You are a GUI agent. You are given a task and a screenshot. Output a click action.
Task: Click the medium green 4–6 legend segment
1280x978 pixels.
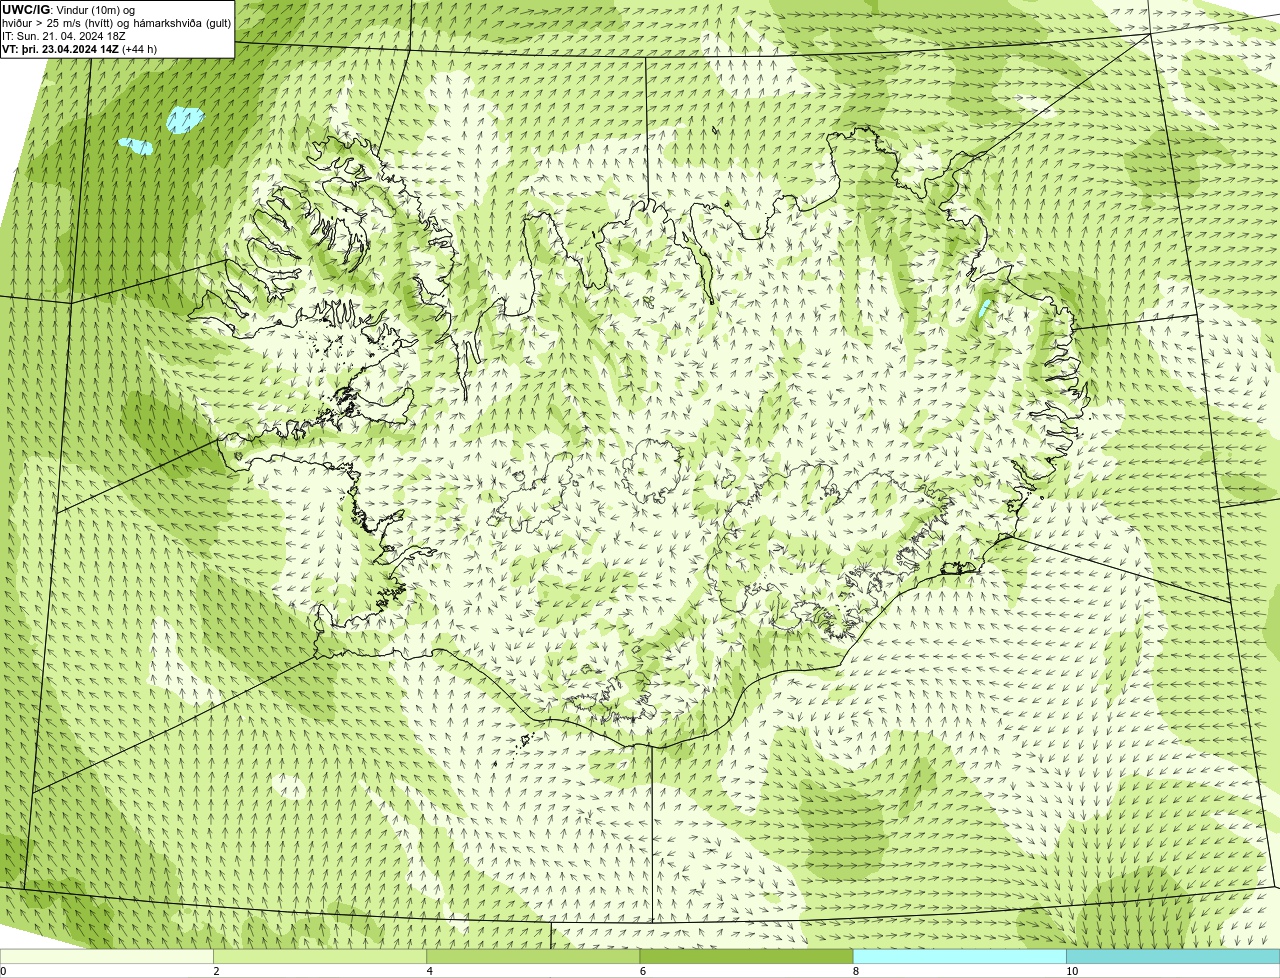click(532, 956)
